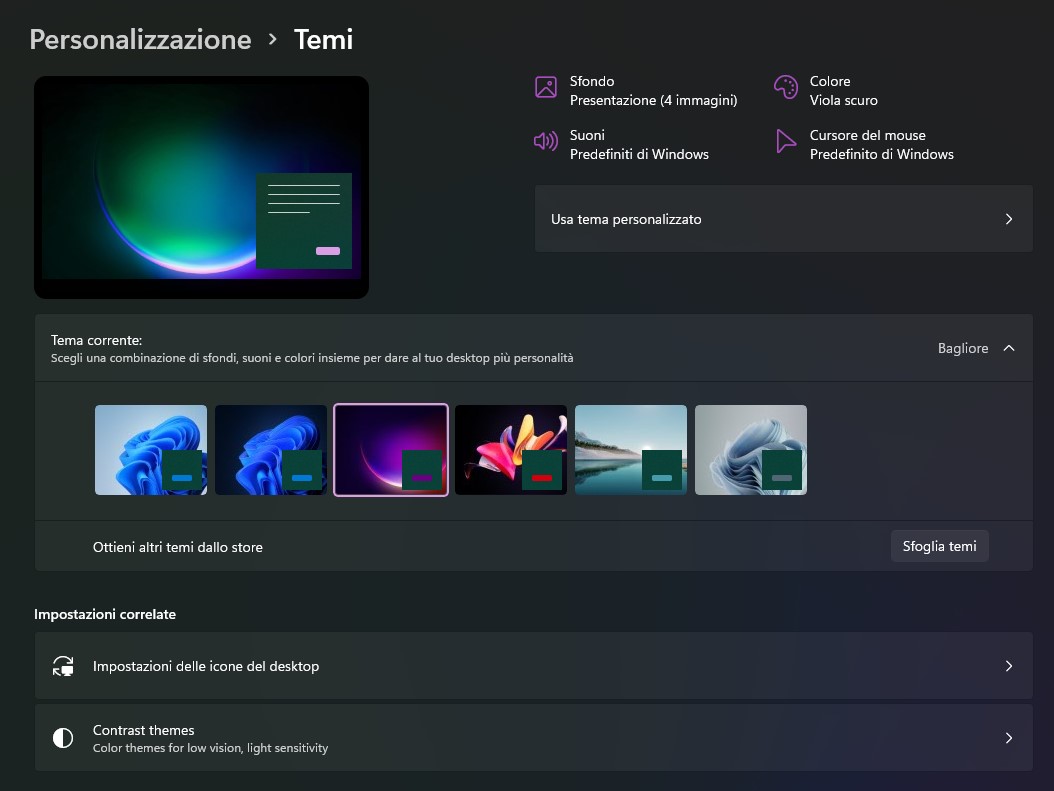Click the Temi breadcrumb title

323,40
